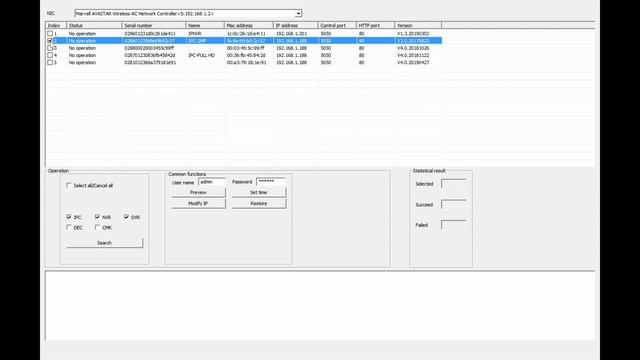The height and width of the screenshot is (360, 640).
Task: Open Preview for the selected device
Action: pyautogui.click(x=198, y=192)
